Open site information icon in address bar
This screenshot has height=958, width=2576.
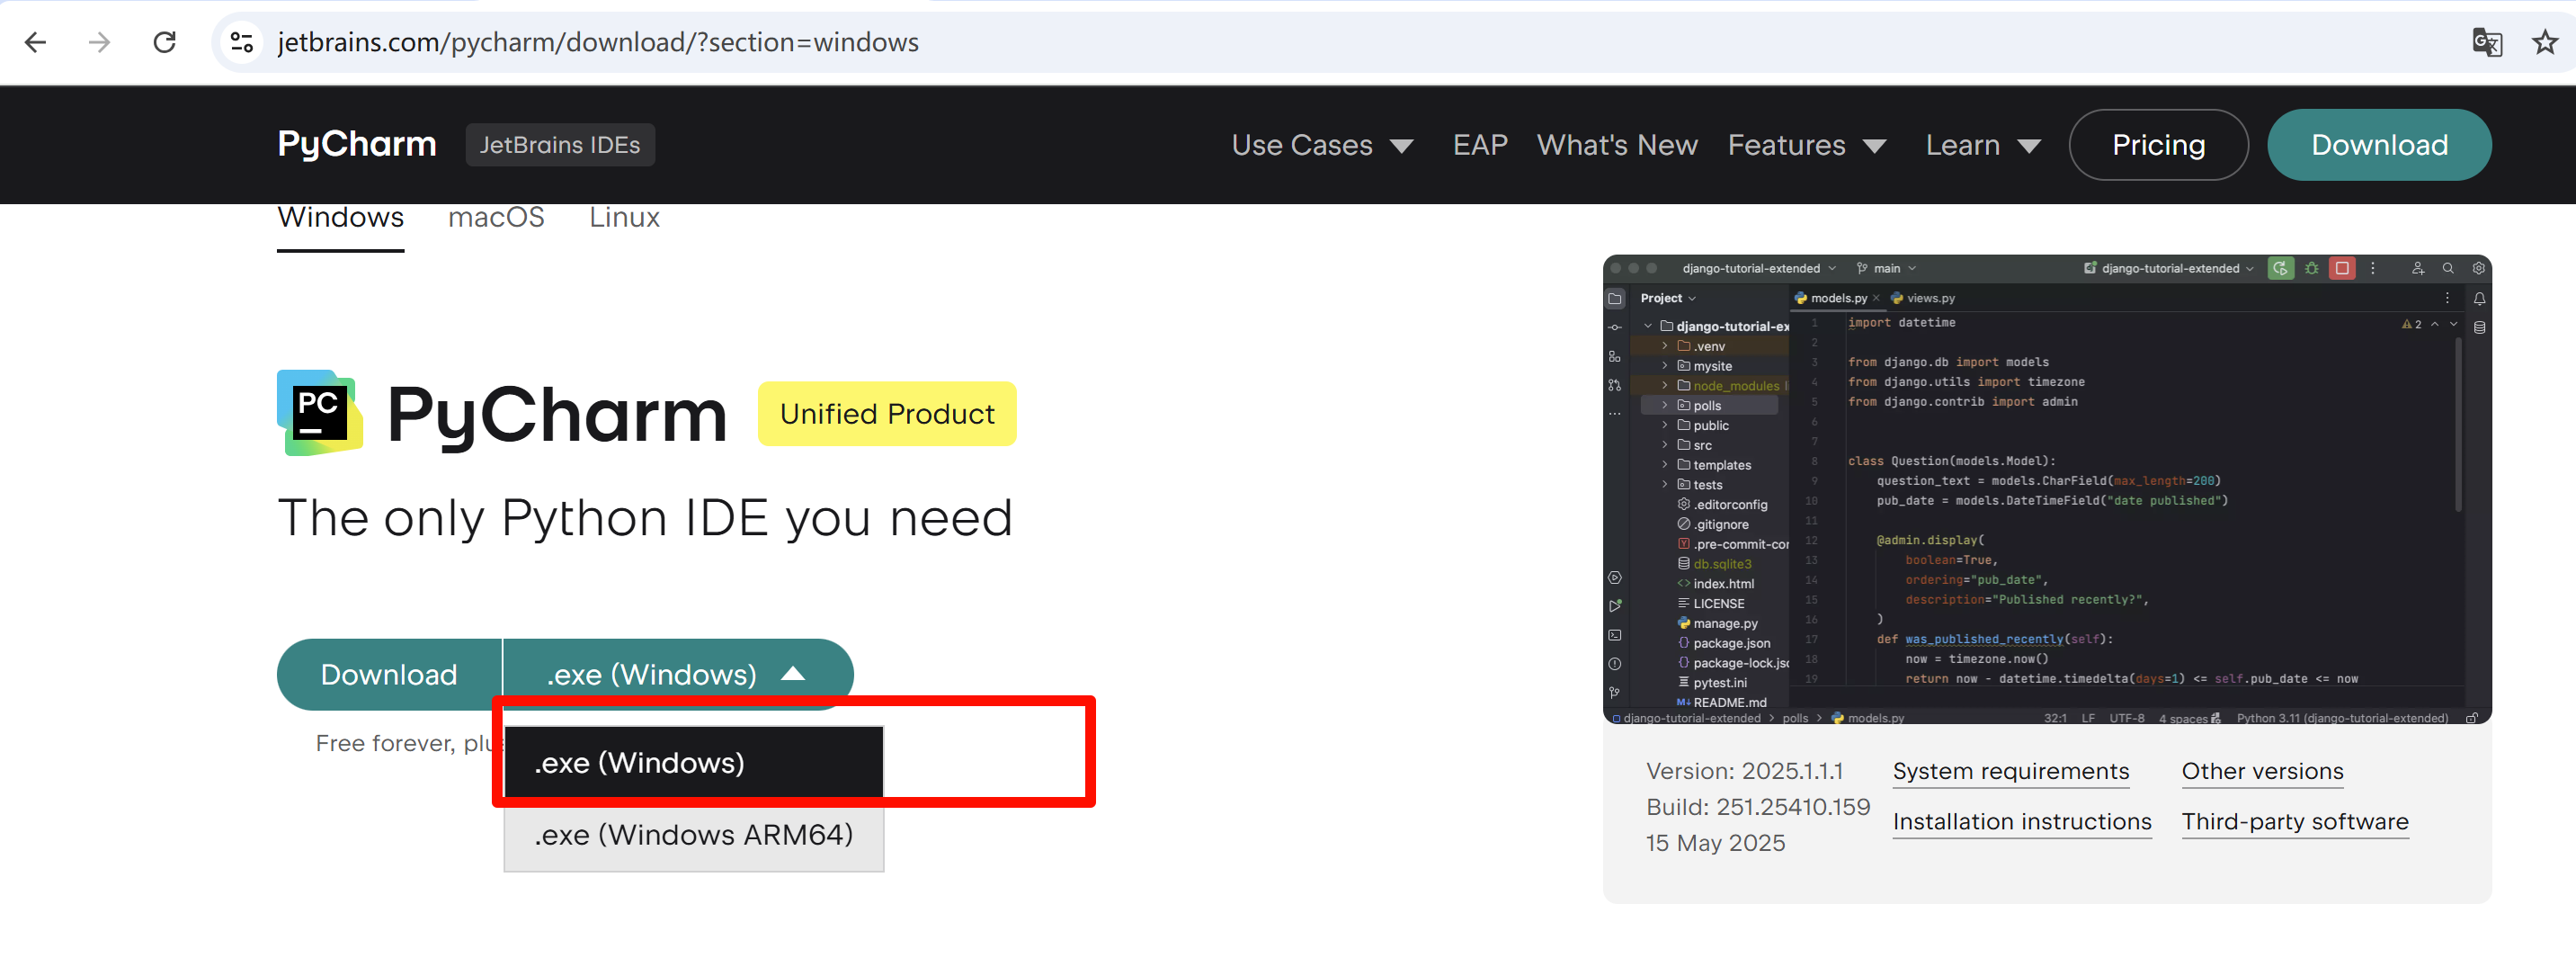click(x=242, y=42)
